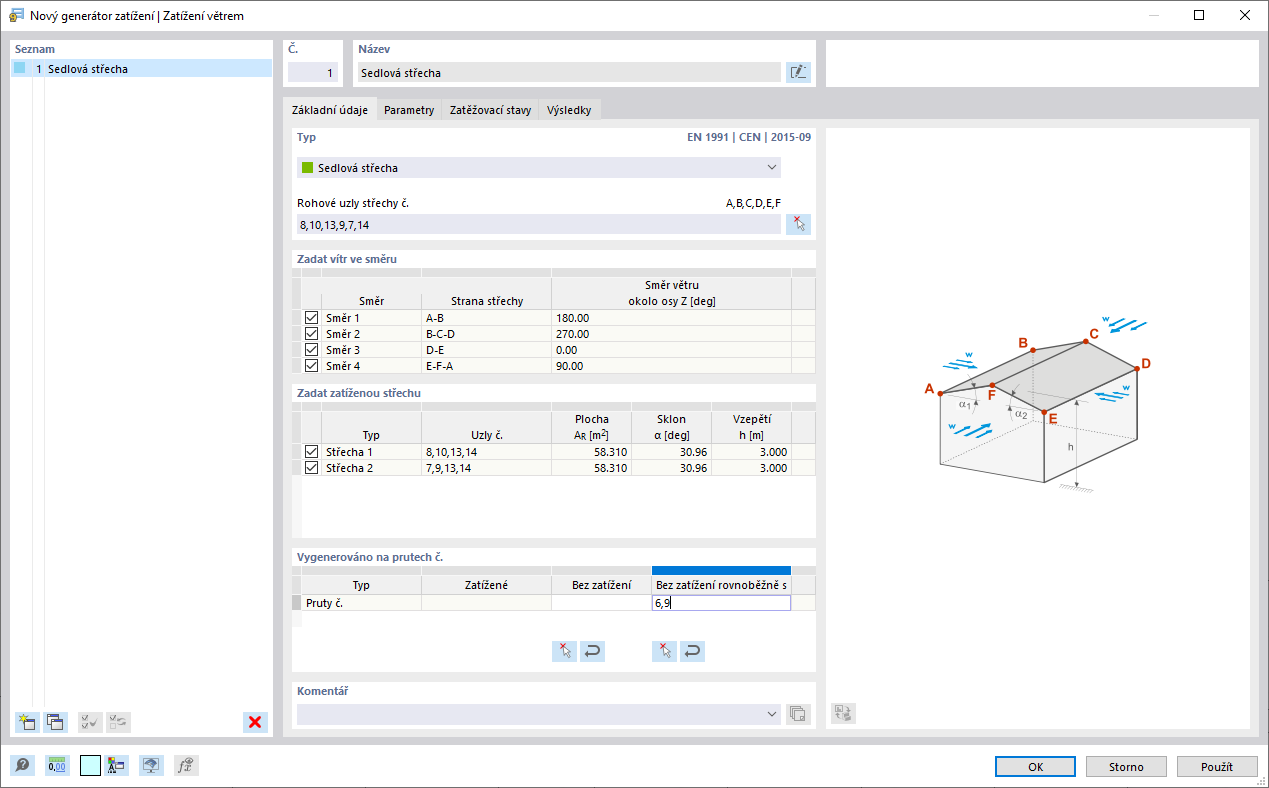Viewport: 1269px width, 788px height.
Task: Click the B-C-D roof side cell
Action: [x=486, y=334]
